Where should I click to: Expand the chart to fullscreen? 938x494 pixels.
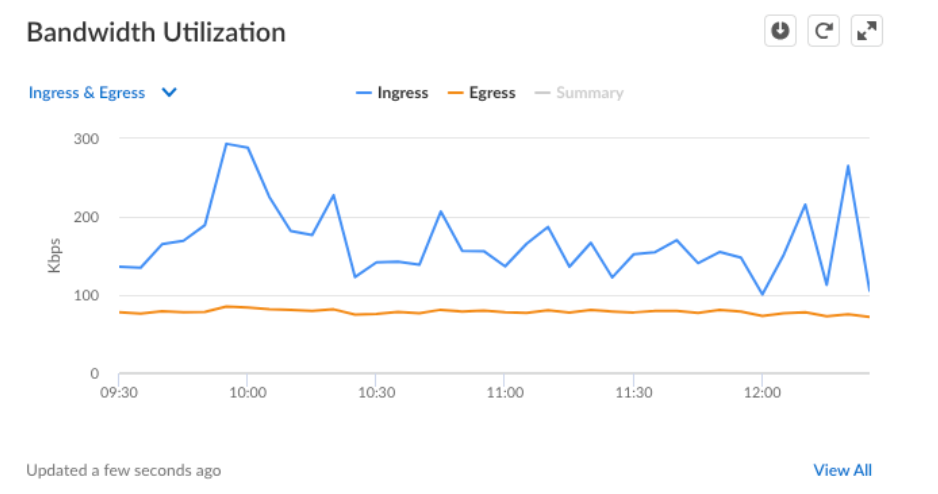click(866, 31)
